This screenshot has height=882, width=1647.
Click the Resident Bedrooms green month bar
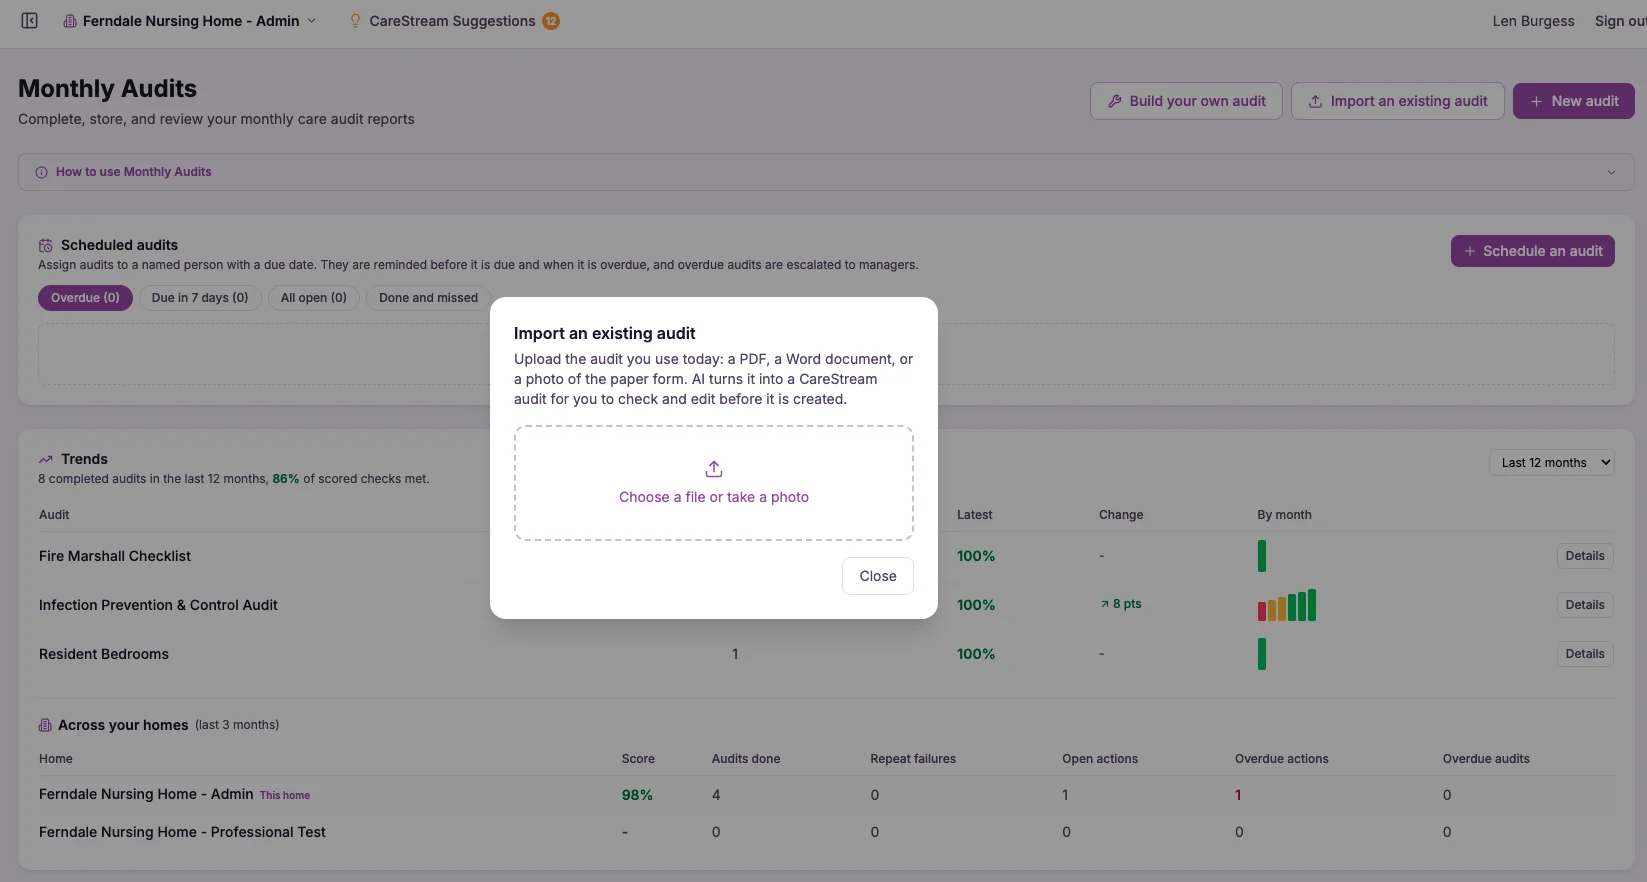pyautogui.click(x=1262, y=654)
